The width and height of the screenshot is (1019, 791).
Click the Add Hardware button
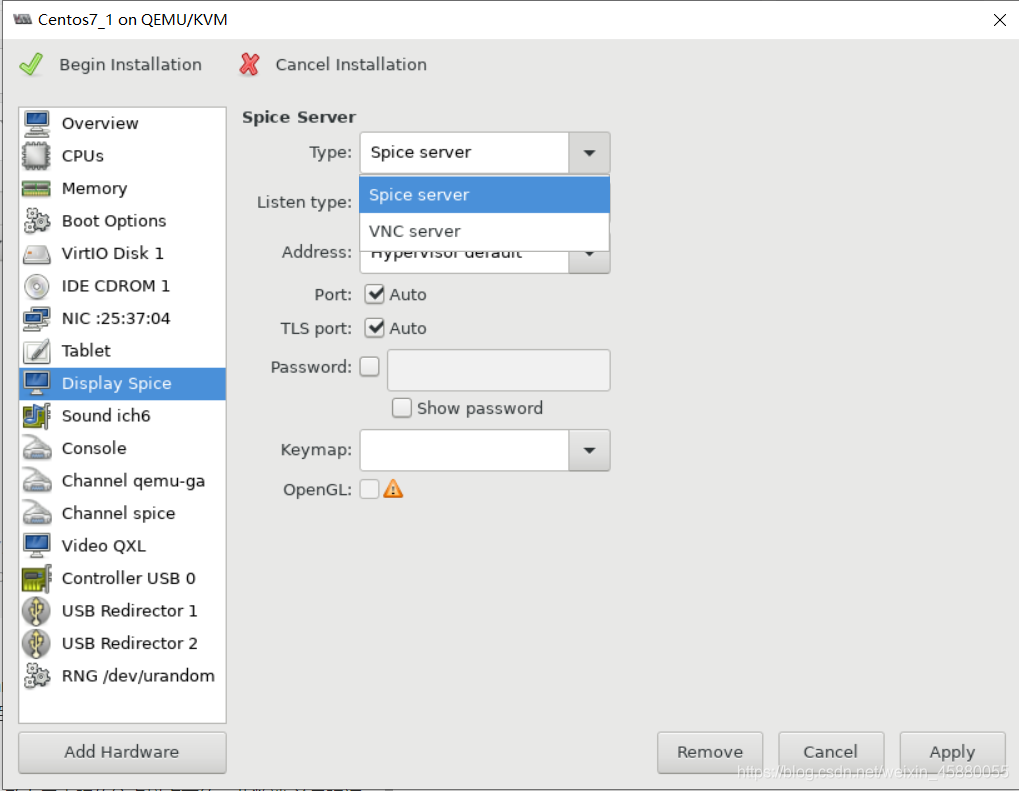tap(122, 752)
